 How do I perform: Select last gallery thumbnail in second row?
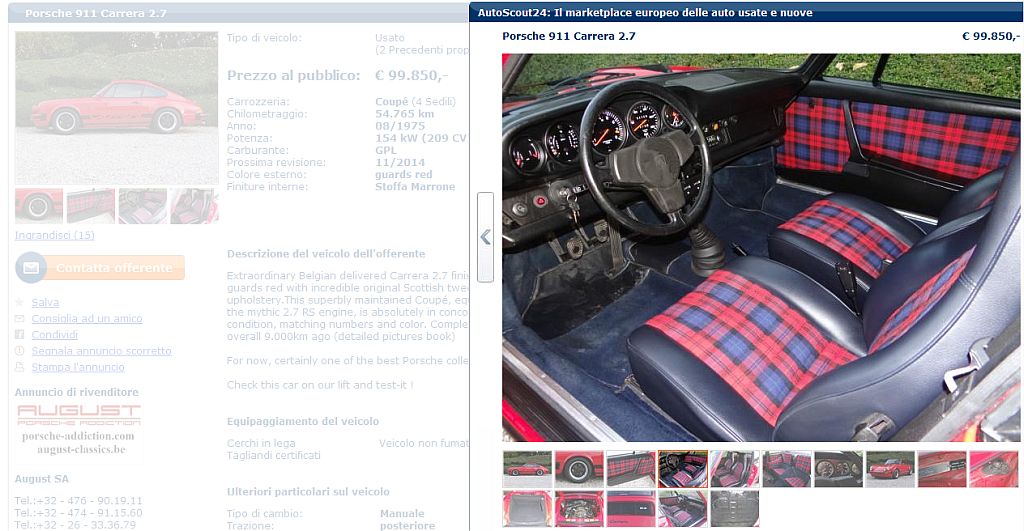click(735, 509)
